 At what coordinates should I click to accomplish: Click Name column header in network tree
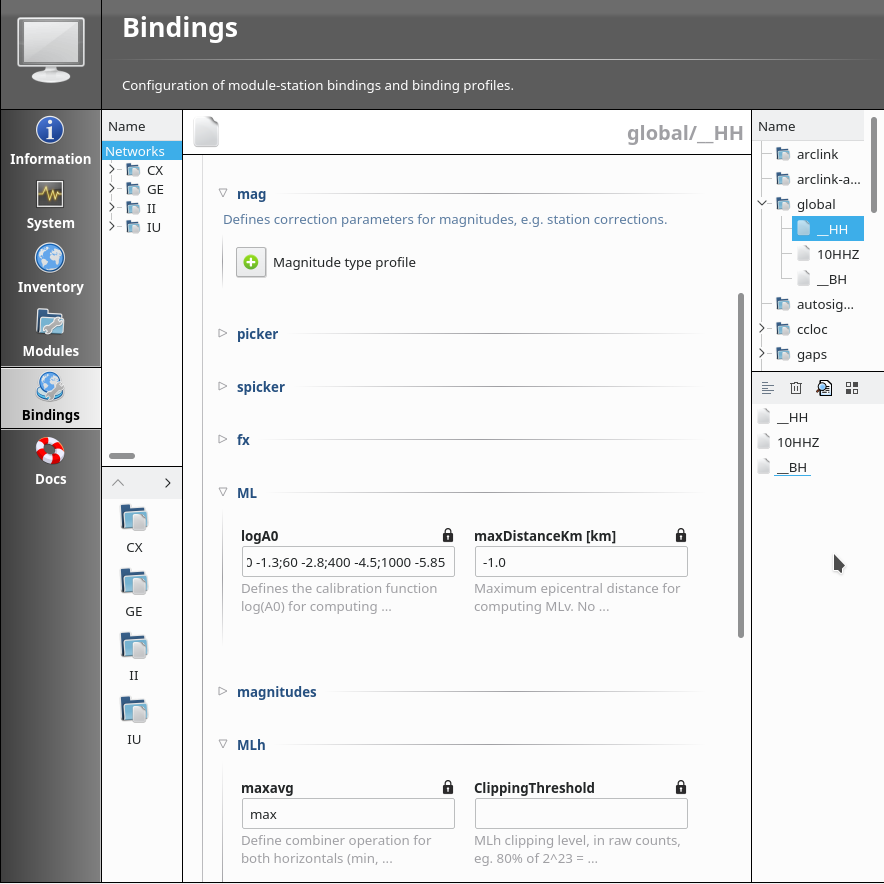142,126
